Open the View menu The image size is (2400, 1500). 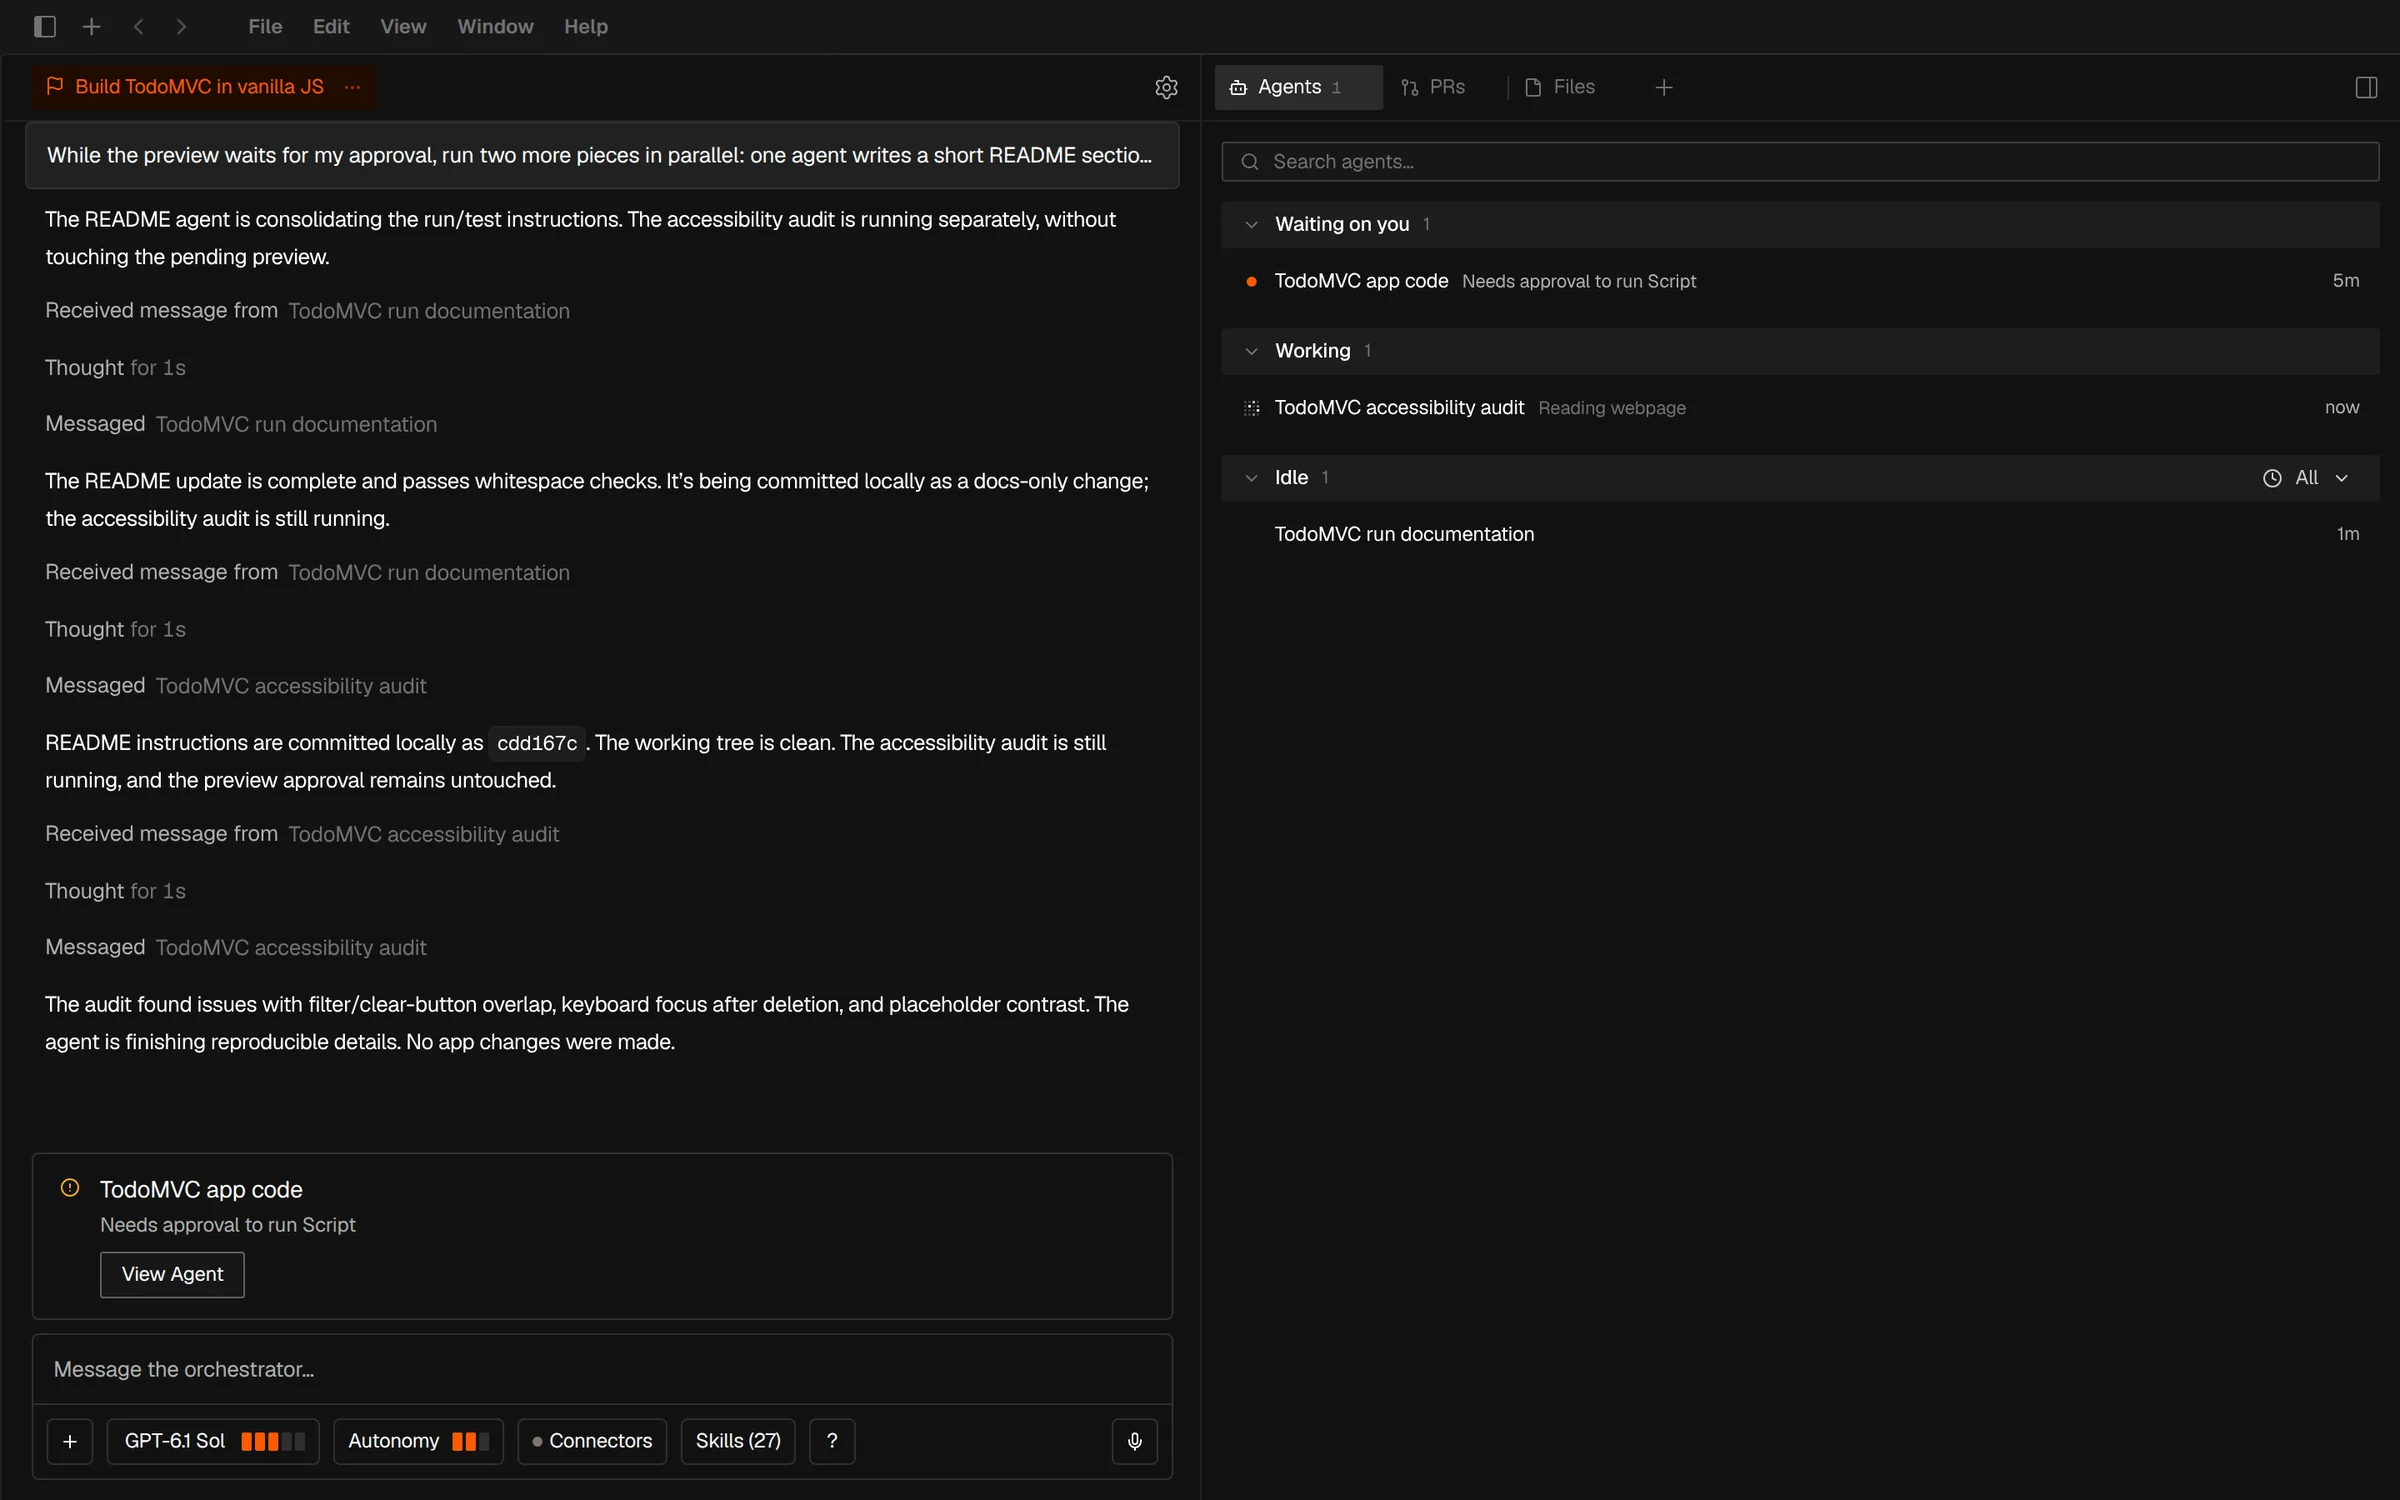(x=403, y=27)
